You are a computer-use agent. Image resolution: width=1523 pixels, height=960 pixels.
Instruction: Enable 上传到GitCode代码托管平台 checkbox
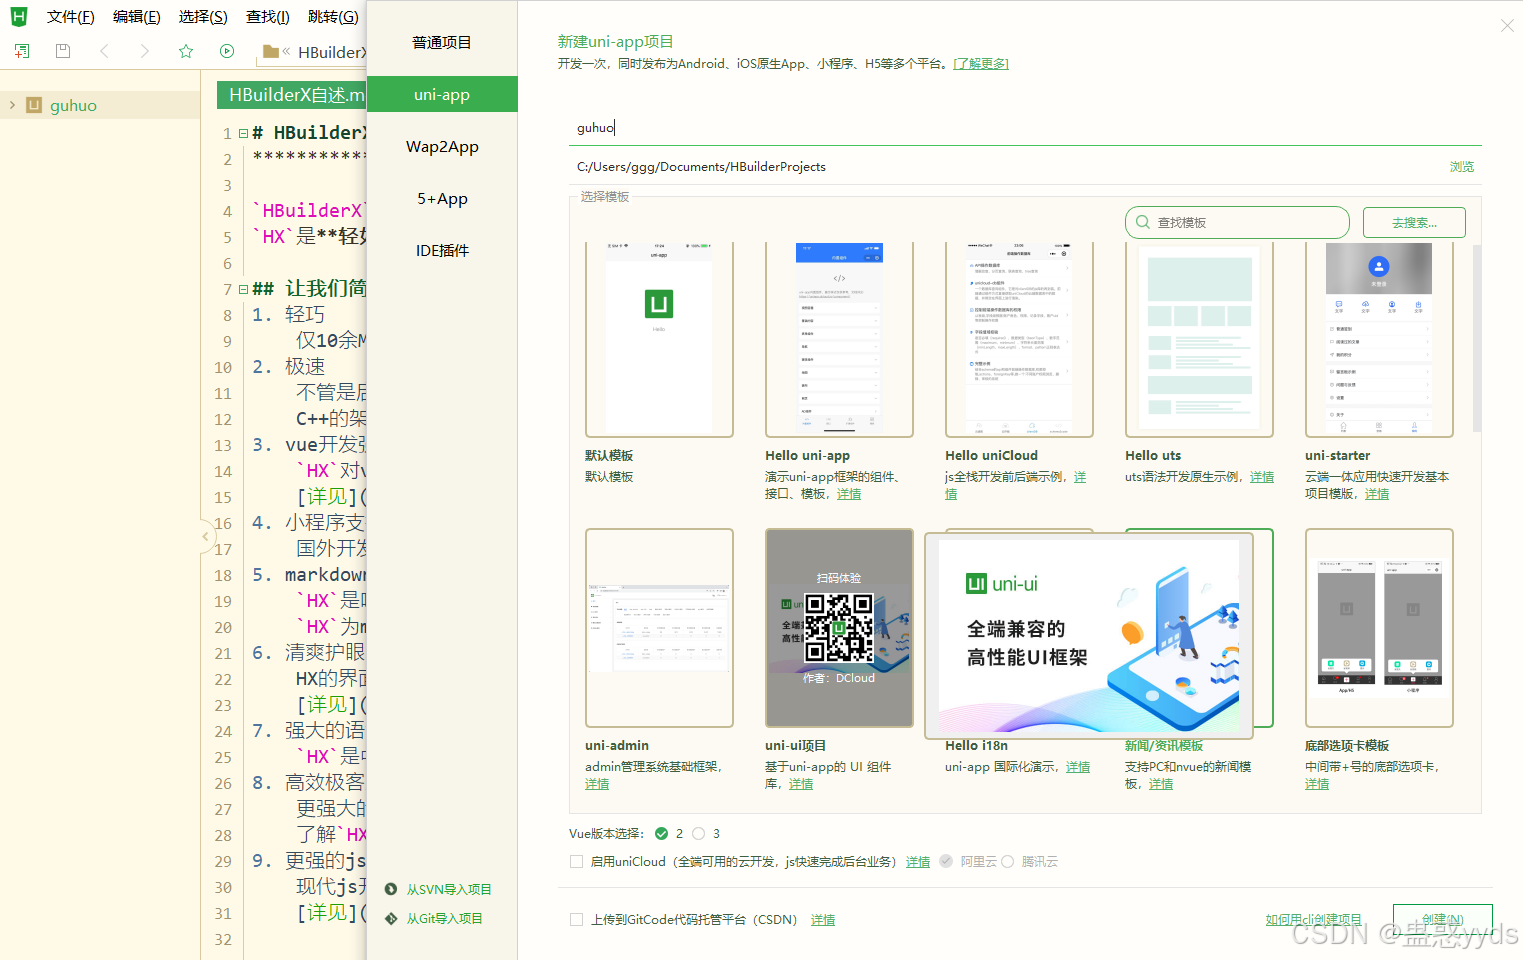[576, 919]
